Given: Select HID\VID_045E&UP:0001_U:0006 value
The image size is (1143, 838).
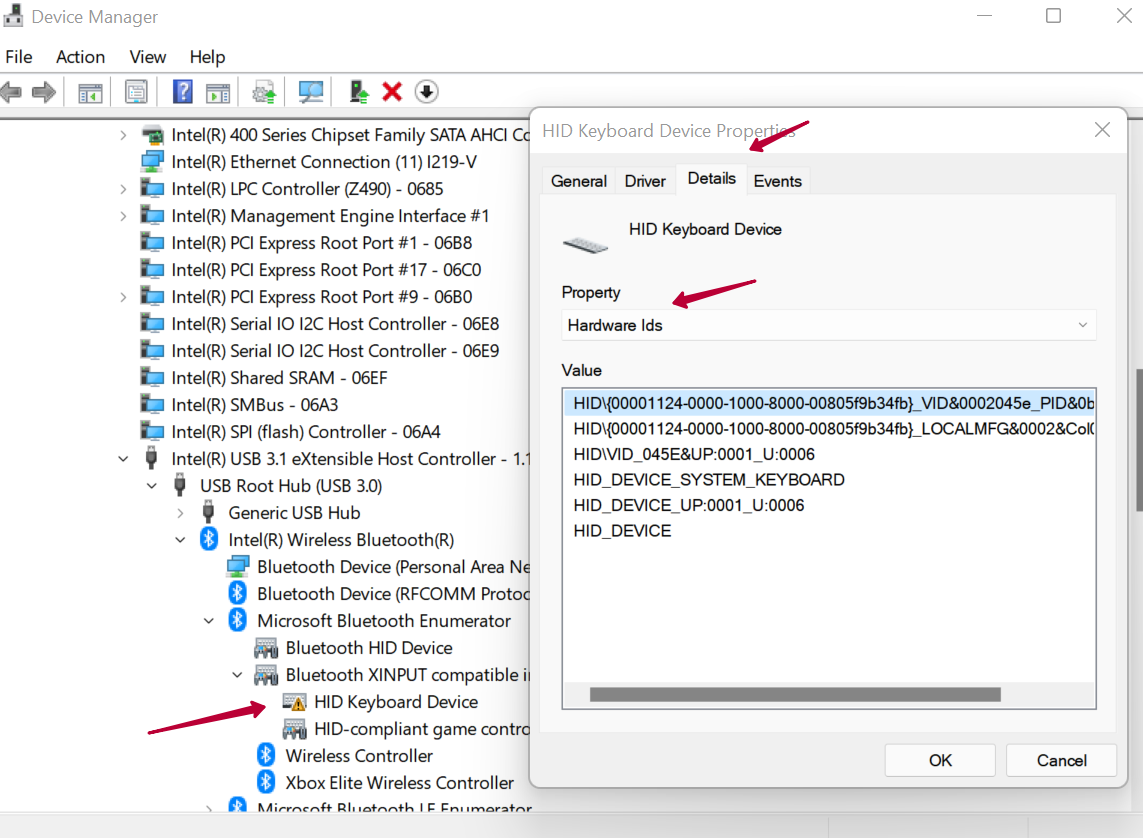Looking at the screenshot, I should (x=694, y=454).
